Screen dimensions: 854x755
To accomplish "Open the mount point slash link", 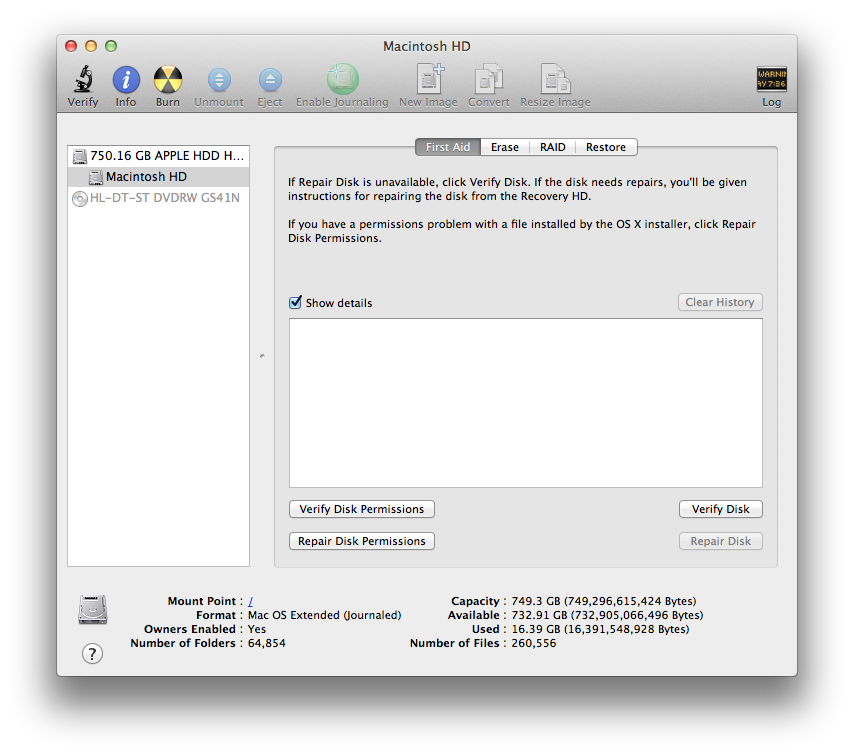I will pyautogui.click(x=251, y=601).
